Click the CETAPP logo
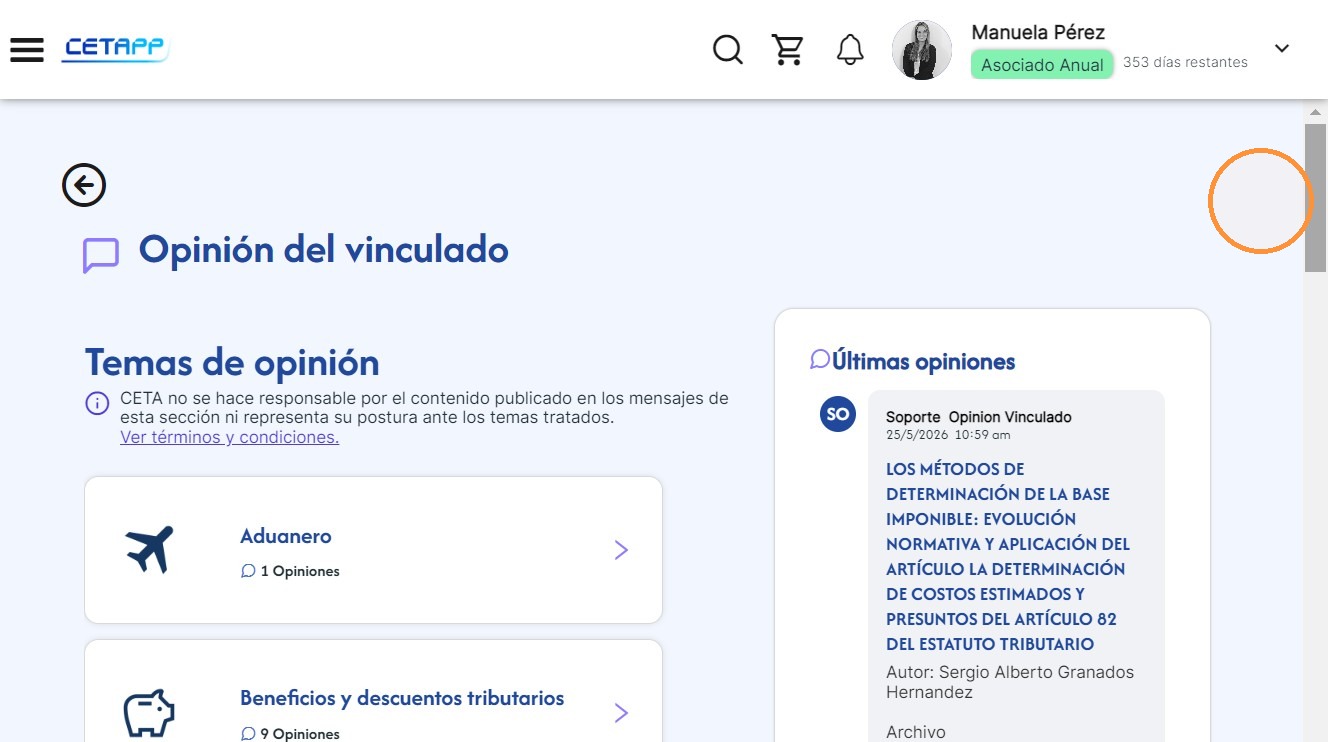This screenshot has width=1328, height=742. (115, 49)
